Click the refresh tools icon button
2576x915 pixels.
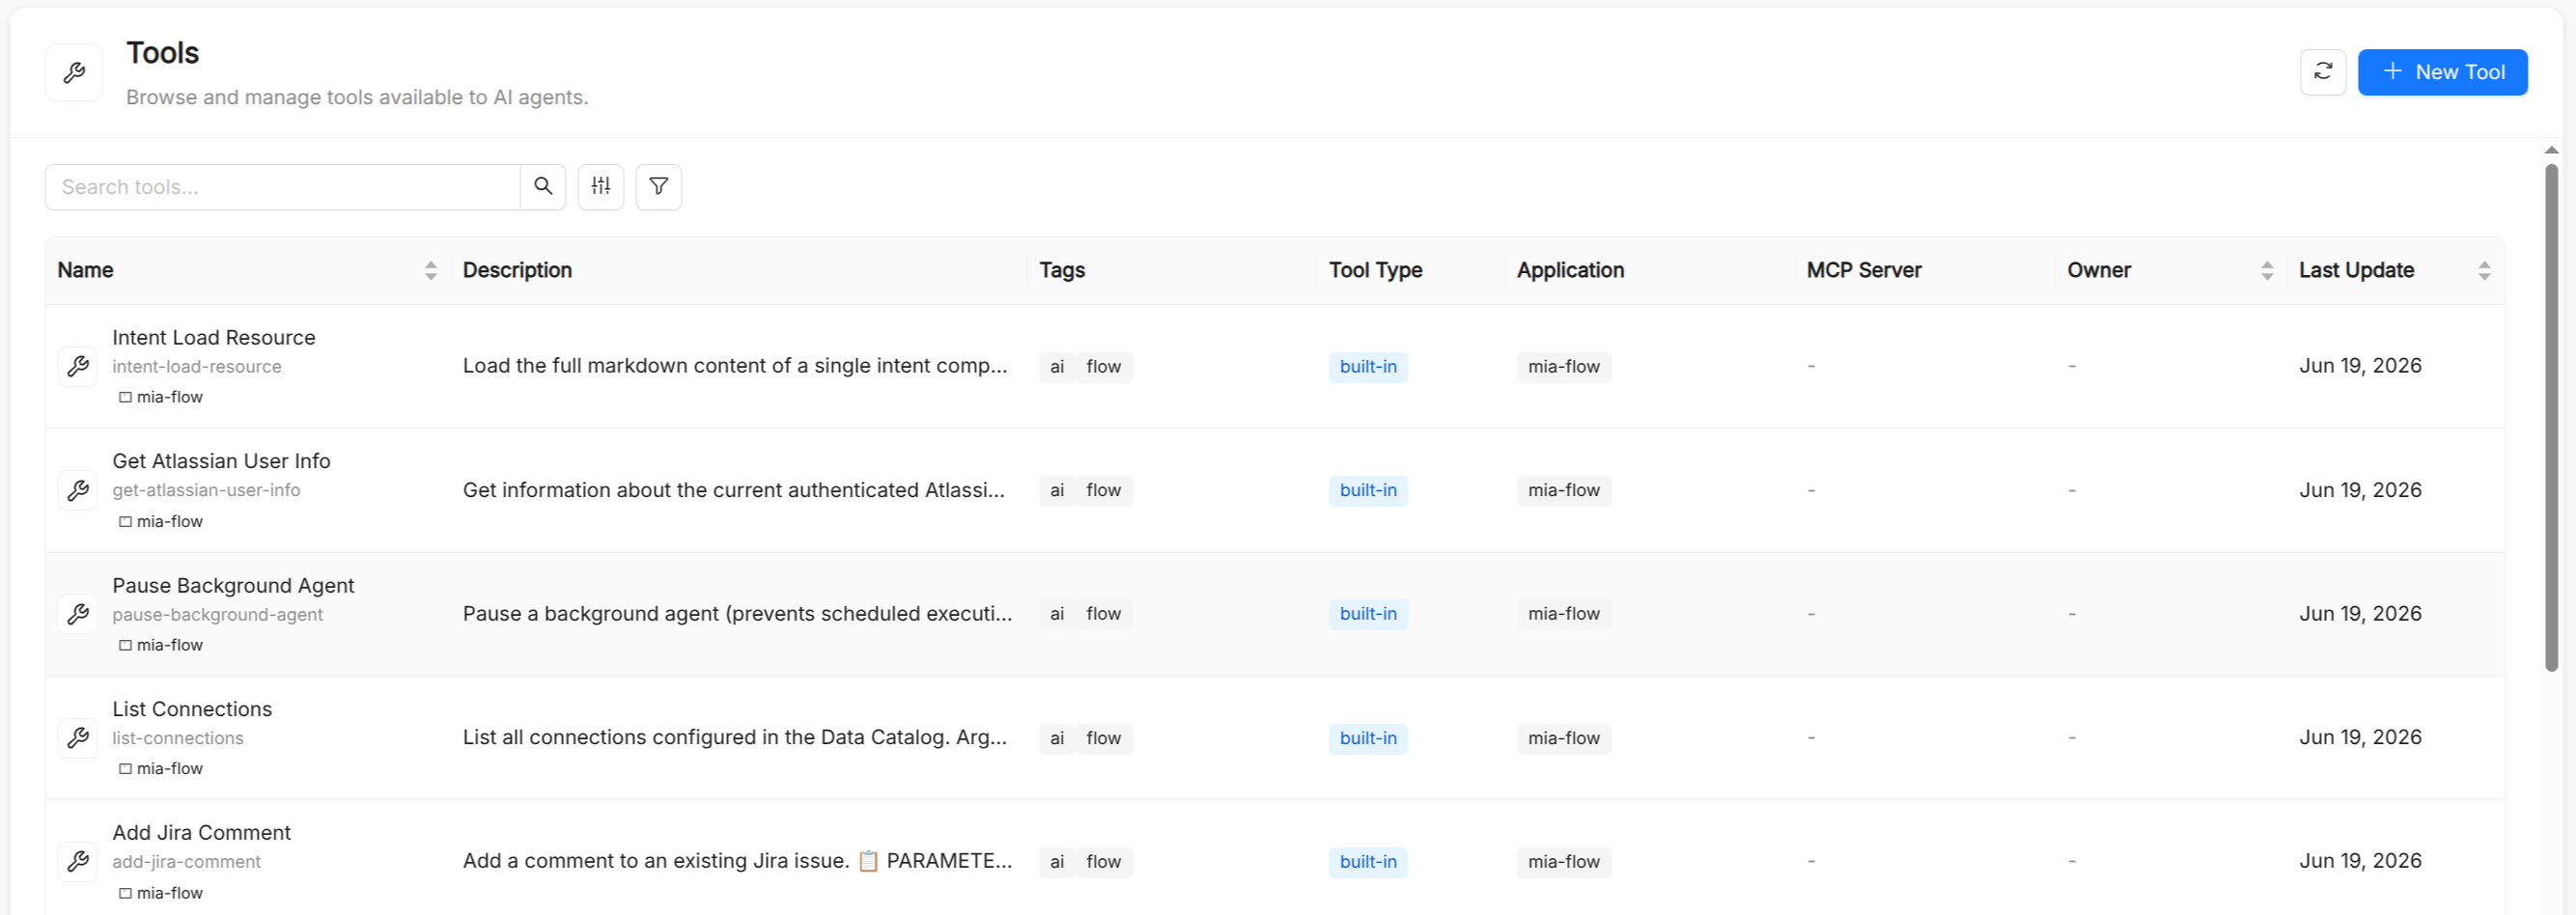2322,72
